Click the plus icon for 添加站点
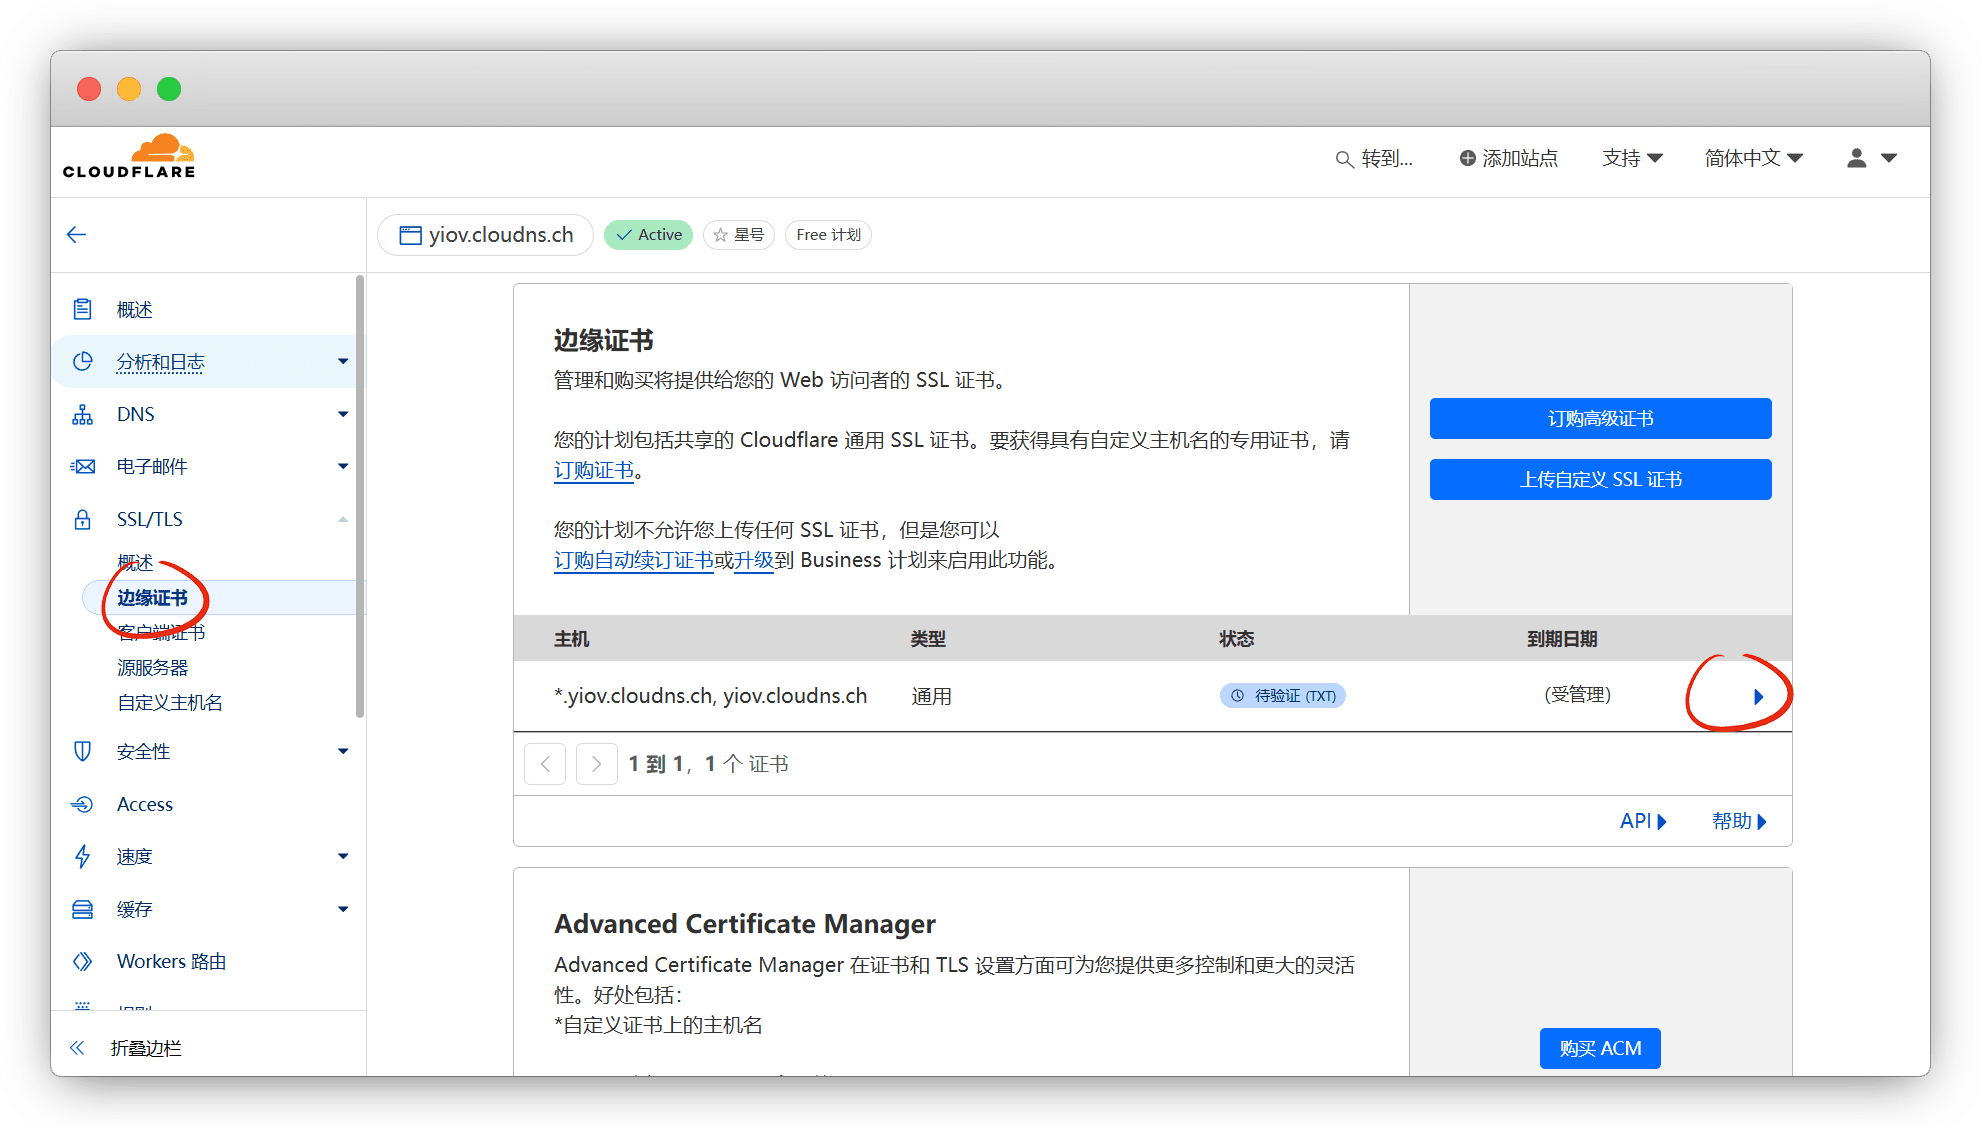1981x1127 pixels. coord(1467,158)
